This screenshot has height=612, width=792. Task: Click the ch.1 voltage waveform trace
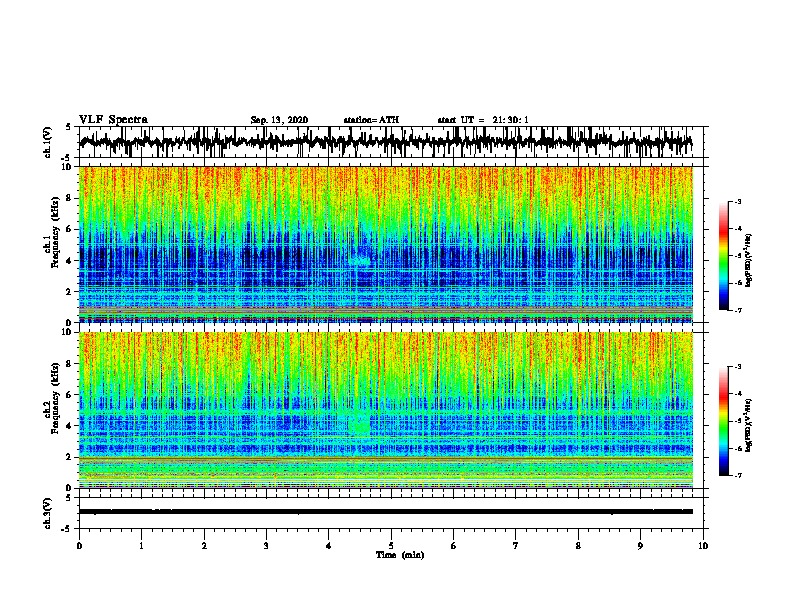click(x=385, y=142)
